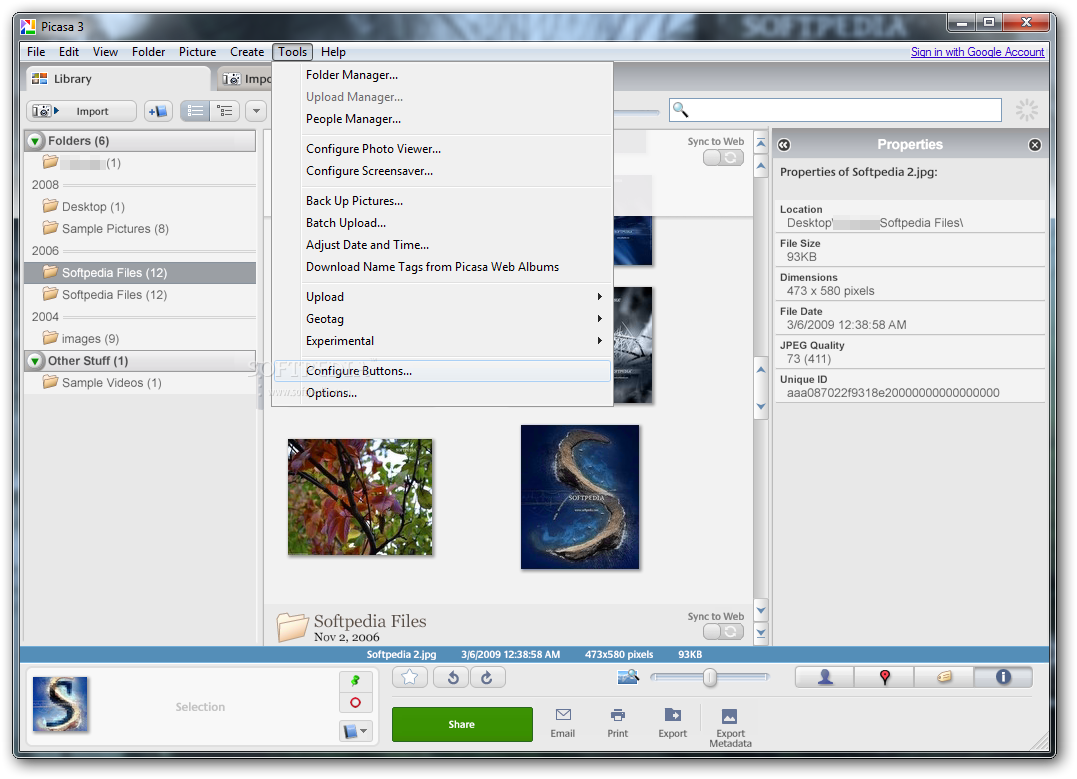Switch to tree folder view icon
The height and width of the screenshot is (779, 1077).
coord(225,111)
